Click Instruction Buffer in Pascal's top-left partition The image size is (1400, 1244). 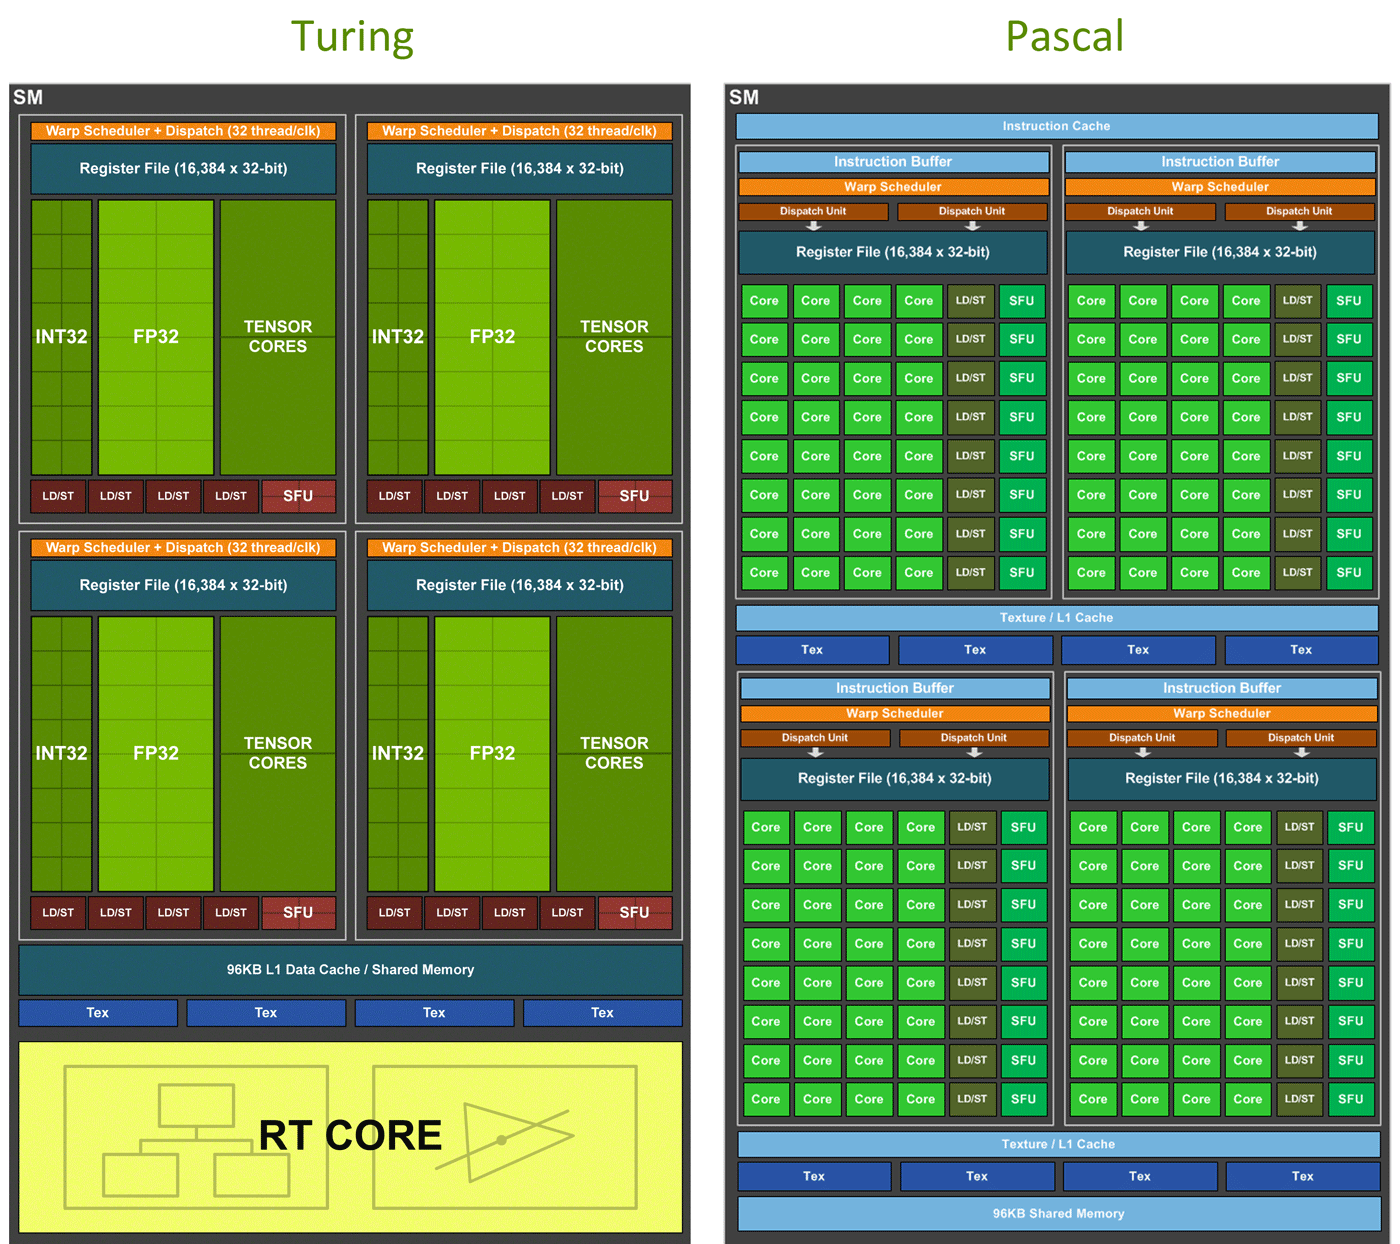tap(893, 161)
